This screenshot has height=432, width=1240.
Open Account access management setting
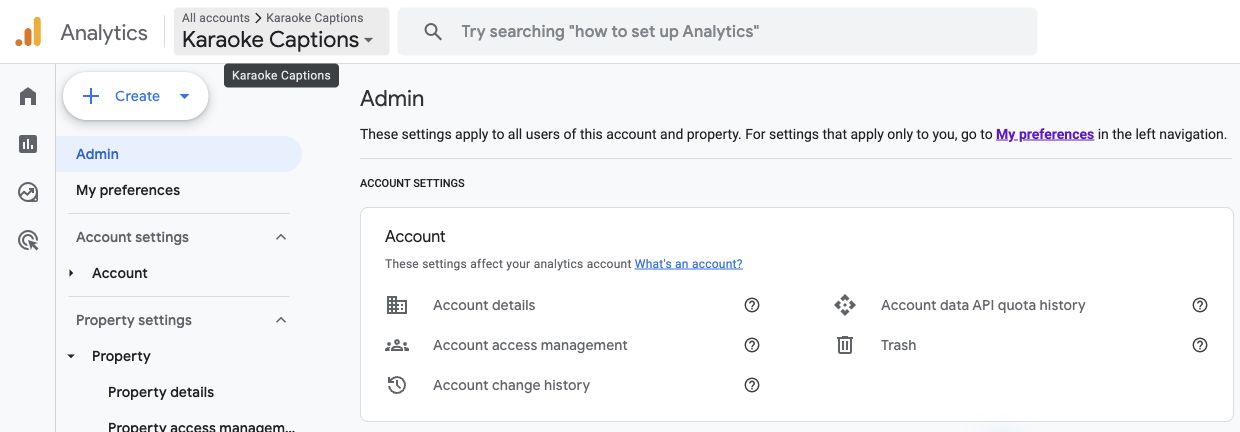point(530,345)
